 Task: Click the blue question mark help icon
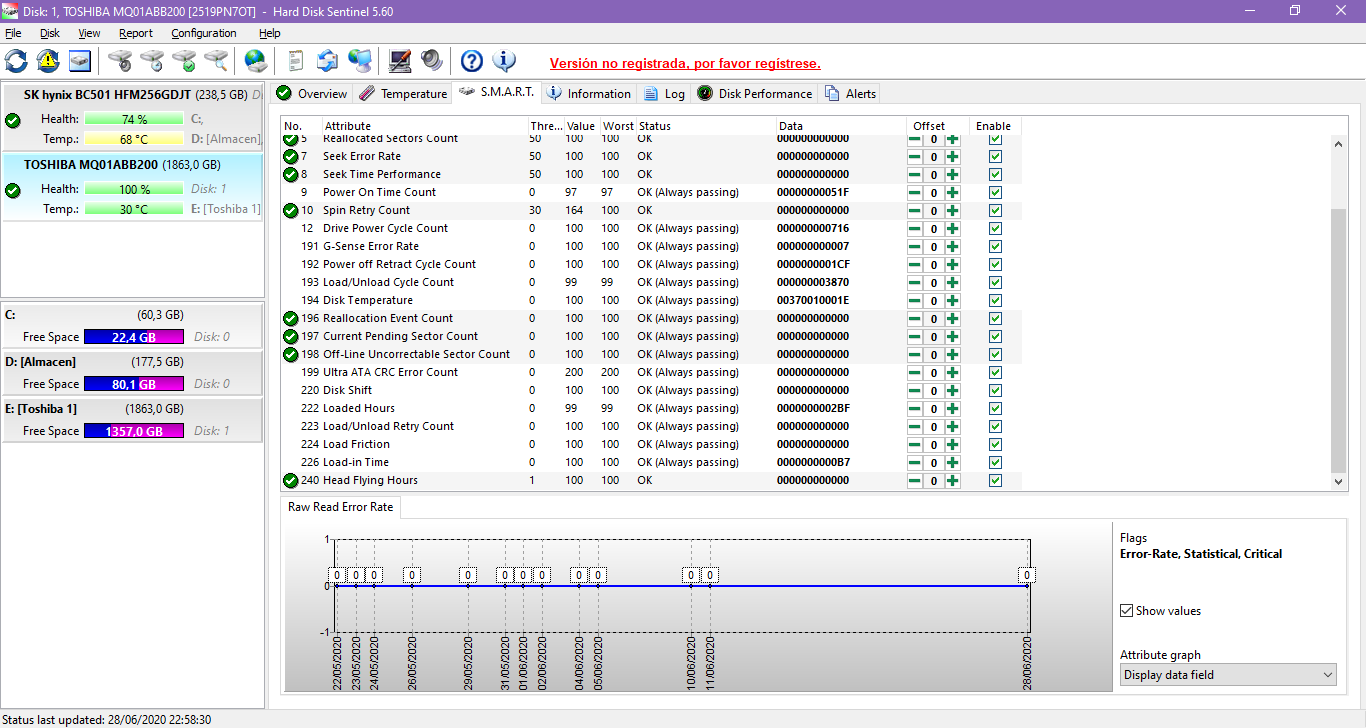(x=472, y=61)
